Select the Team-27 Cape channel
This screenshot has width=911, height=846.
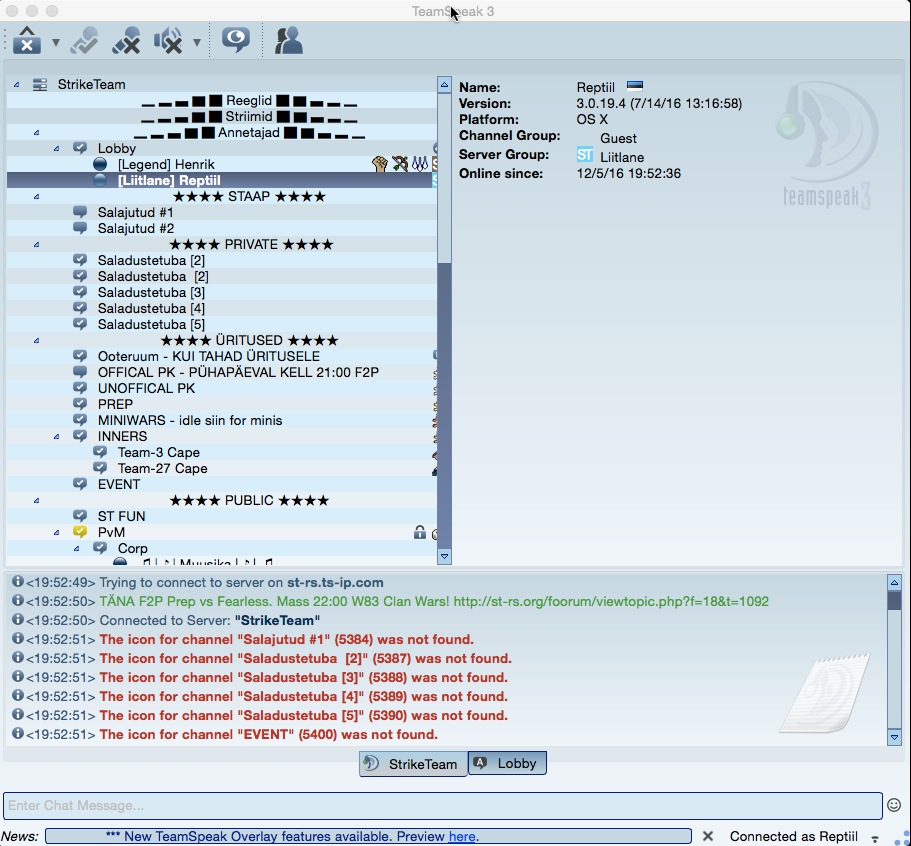221,468
